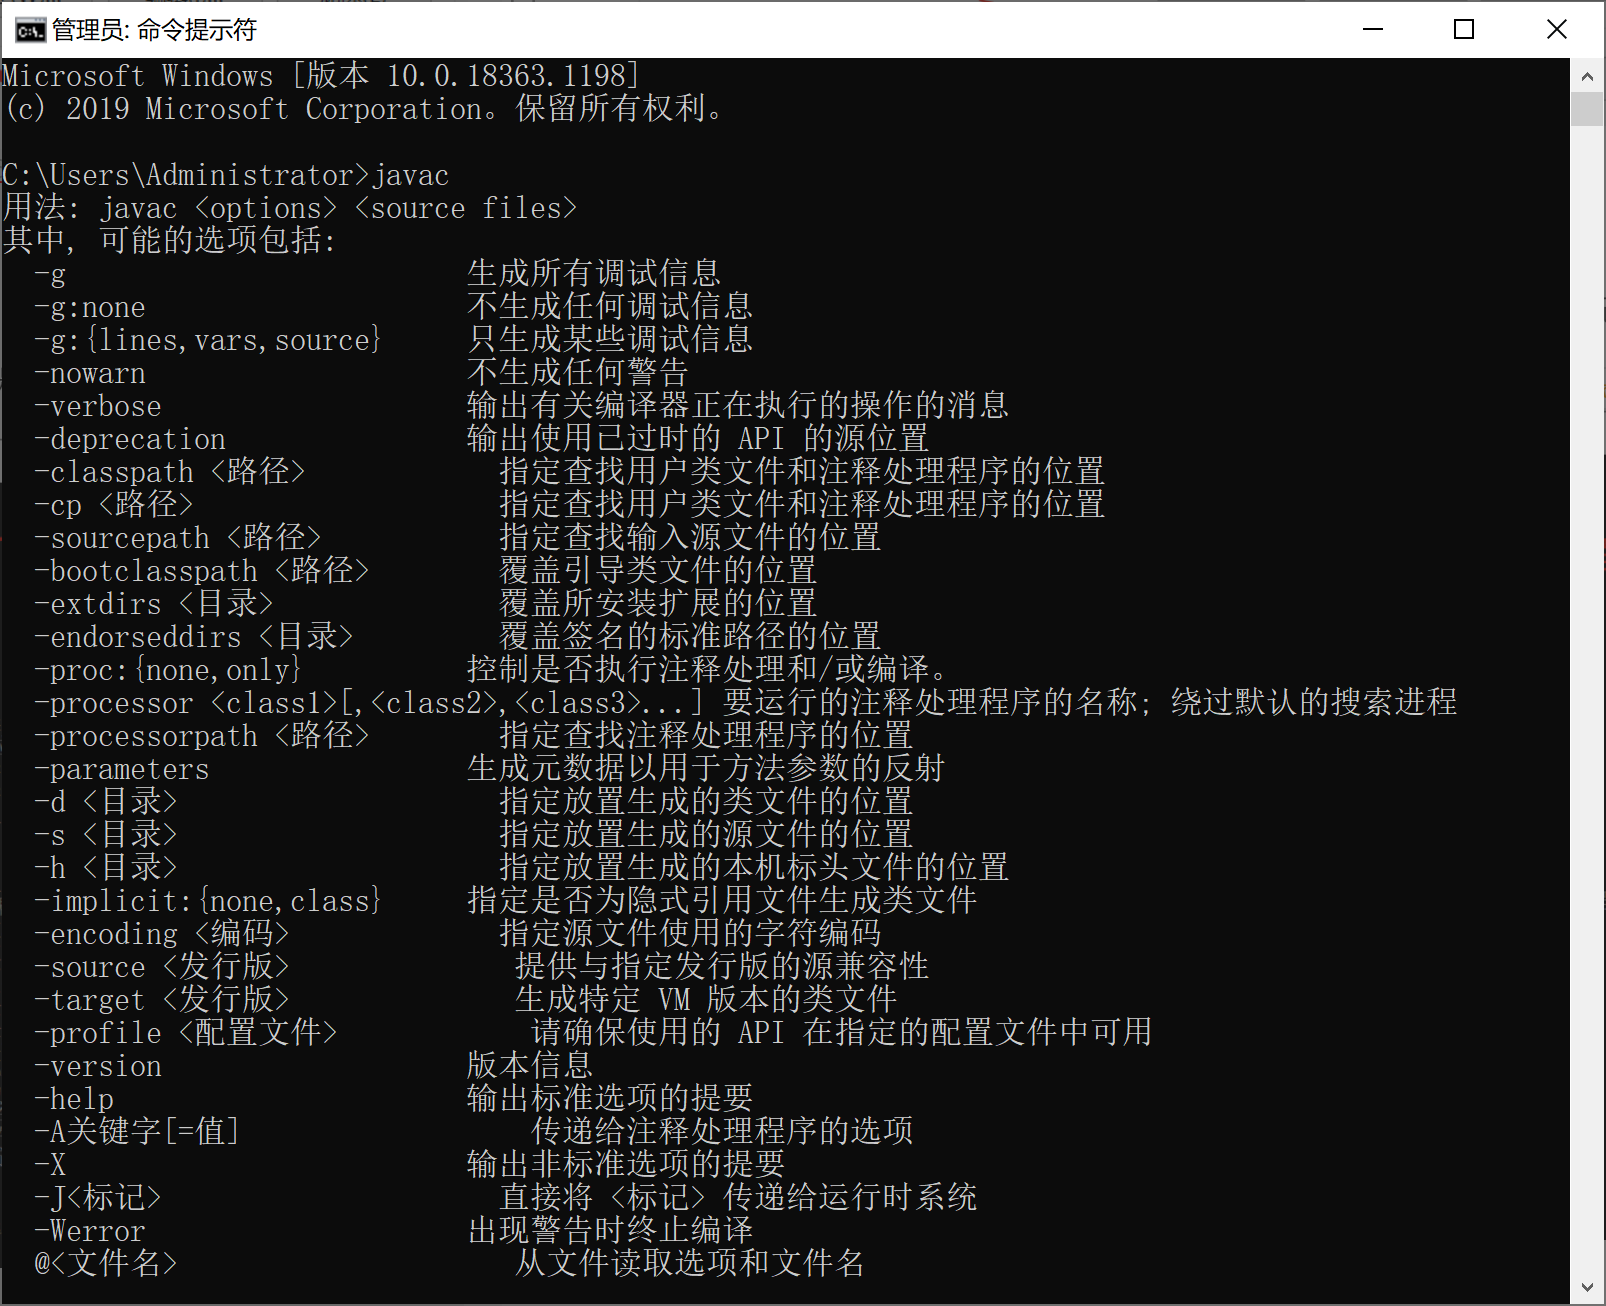This screenshot has height=1306, width=1606.
Task: Click the -profile <配置文件> option
Action: (186, 1033)
